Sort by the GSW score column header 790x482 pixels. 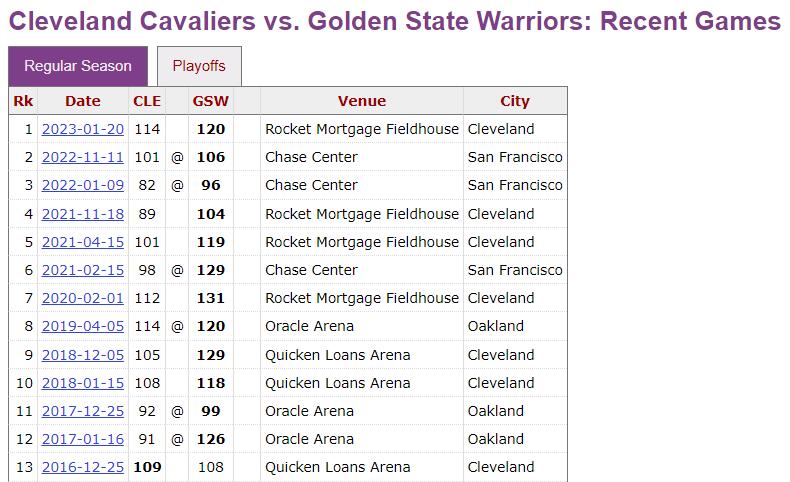tap(210, 101)
